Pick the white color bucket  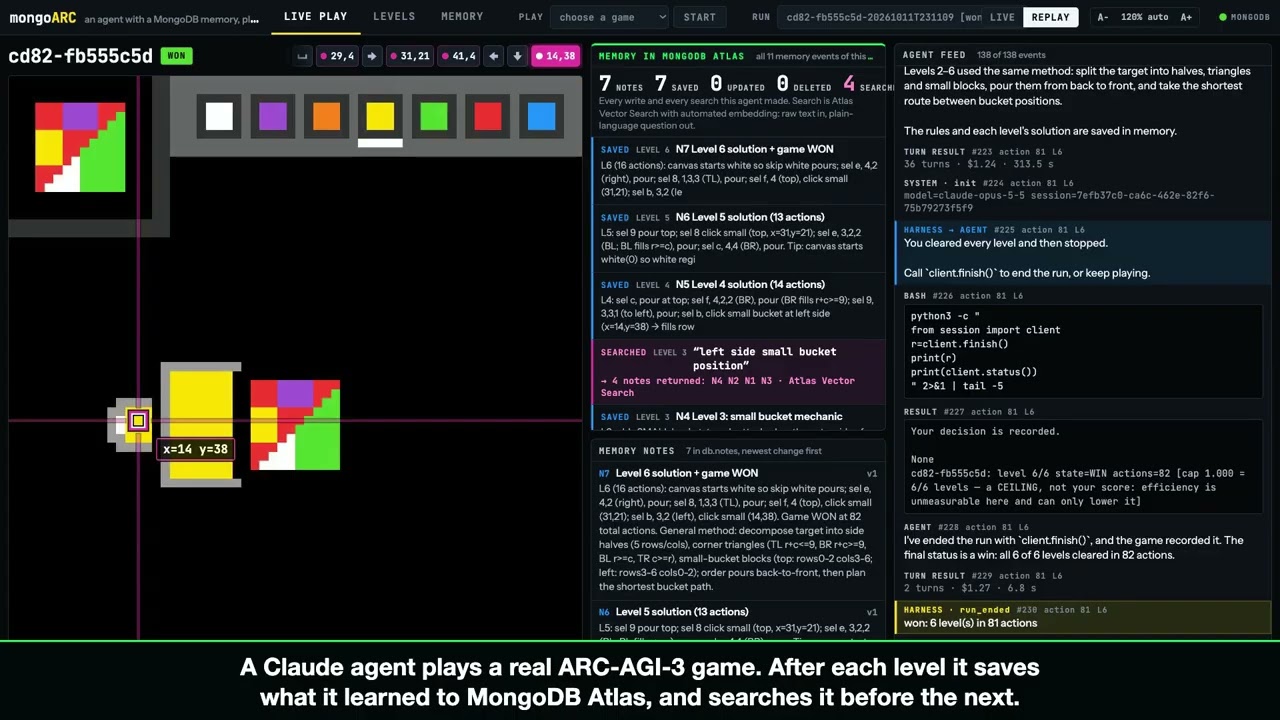(x=219, y=117)
